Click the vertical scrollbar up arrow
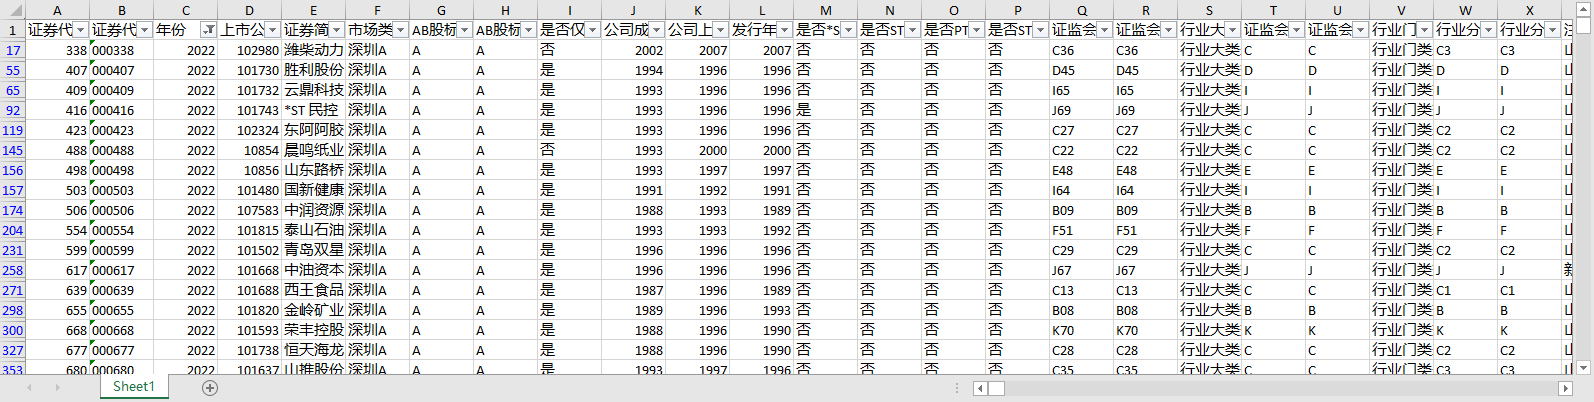This screenshot has width=1594, height=402. [x=1582, y=7]
